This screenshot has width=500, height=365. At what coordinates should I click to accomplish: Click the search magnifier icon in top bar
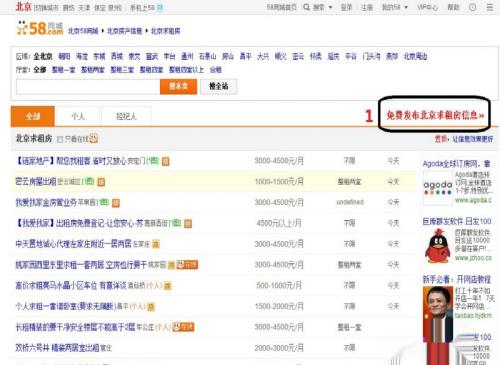pos(306,7)
